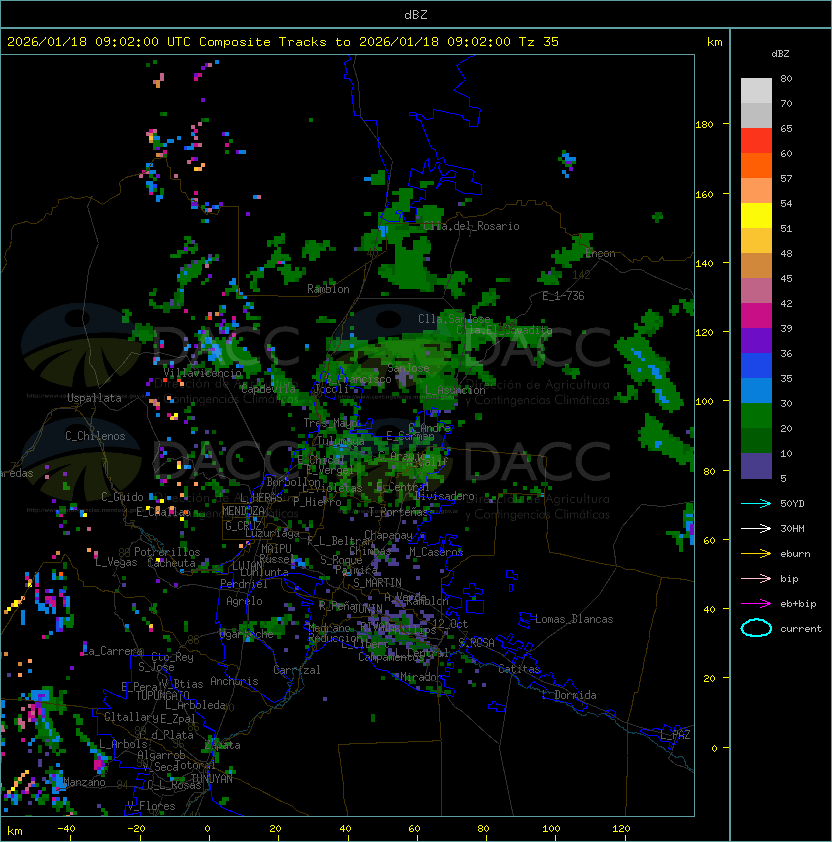
Task: Click the 'M_Caseros' map label
Action: tap(436, 551)
